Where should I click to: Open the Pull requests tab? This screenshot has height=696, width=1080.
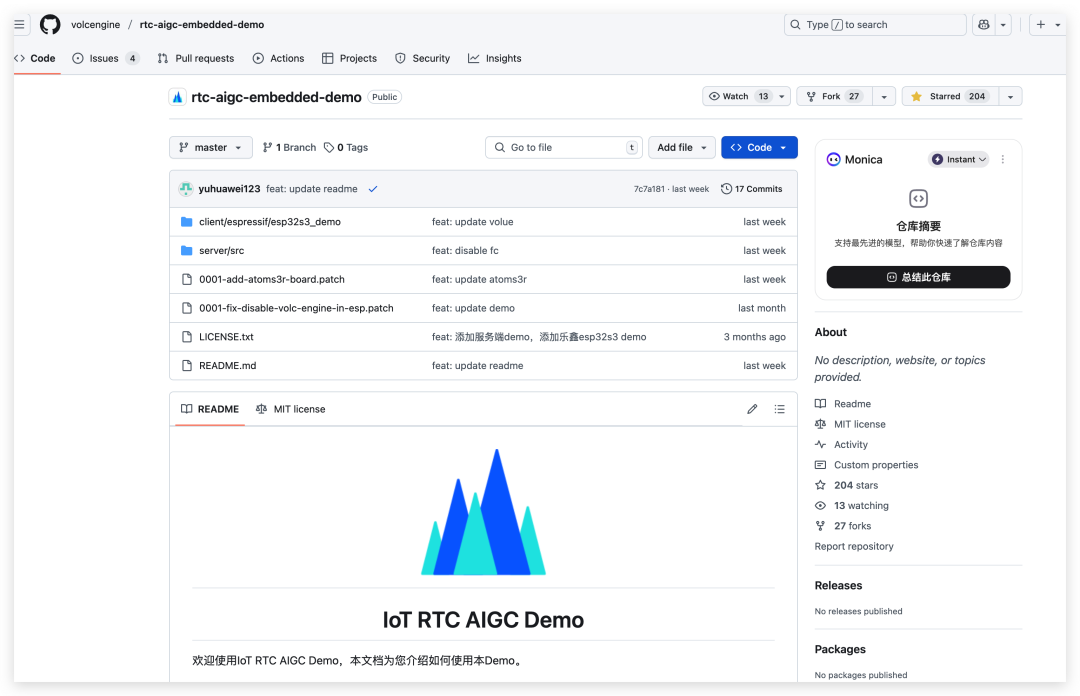tap(196, 59)
